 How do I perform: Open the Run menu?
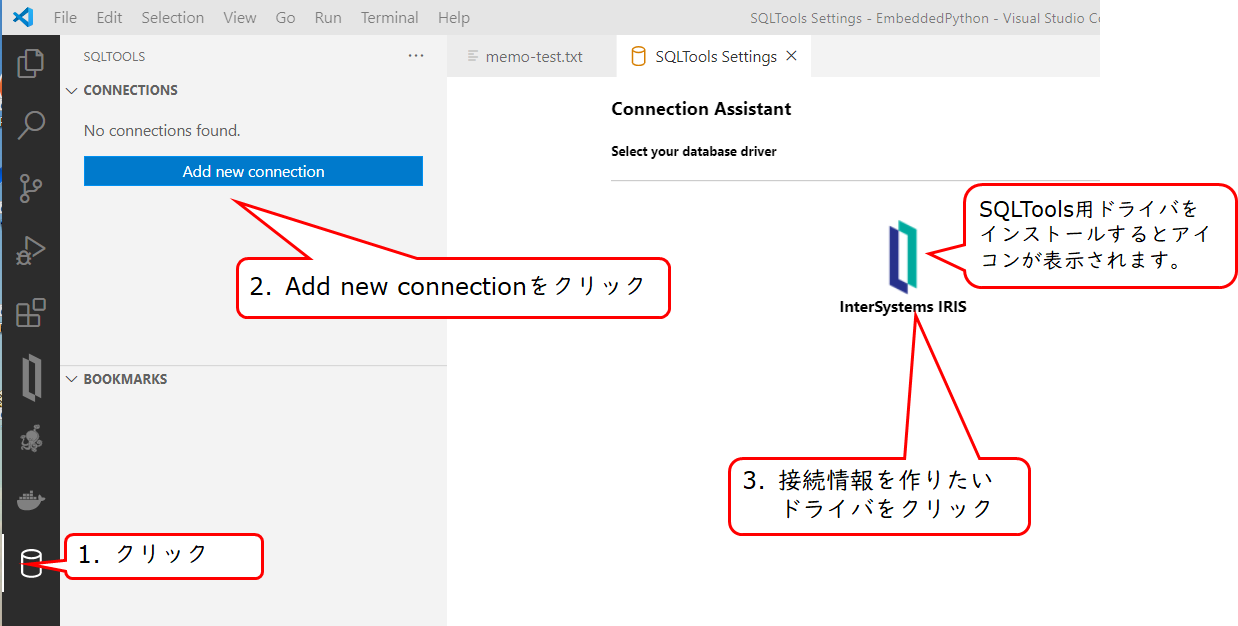tap(328, 17)
